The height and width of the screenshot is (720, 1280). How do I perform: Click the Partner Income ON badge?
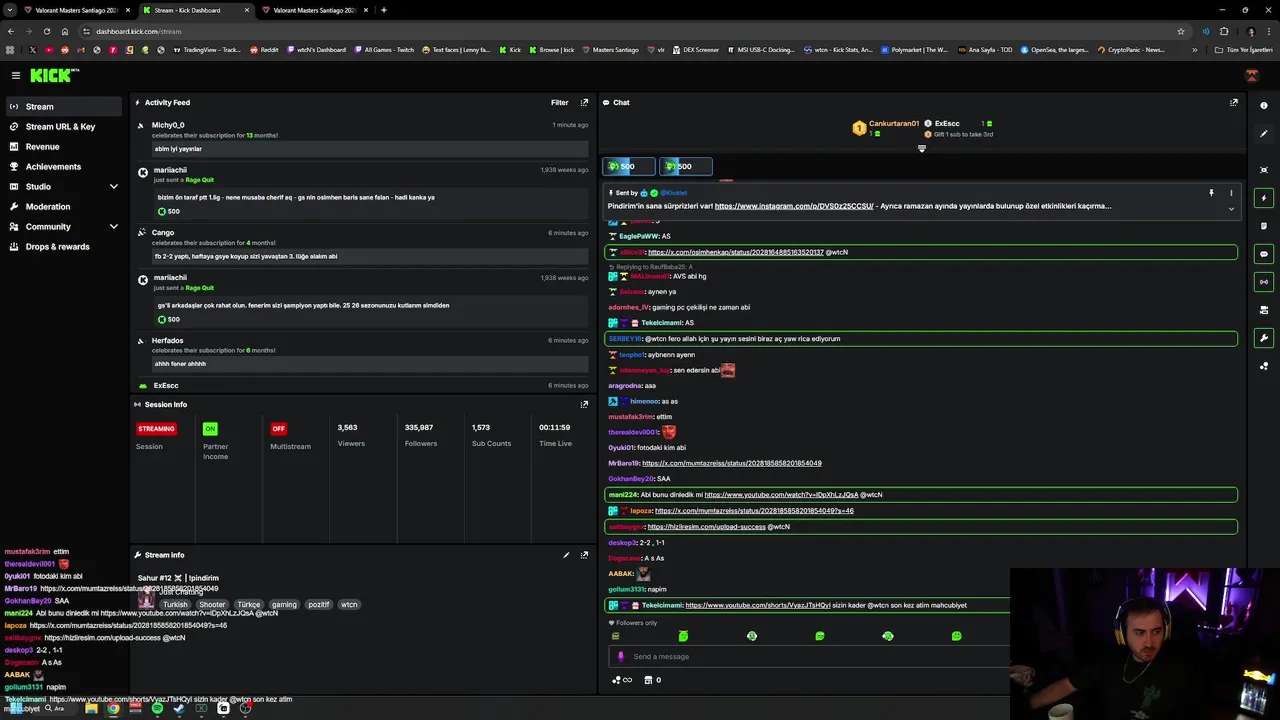pyautogui.click(x=210, y=428)
